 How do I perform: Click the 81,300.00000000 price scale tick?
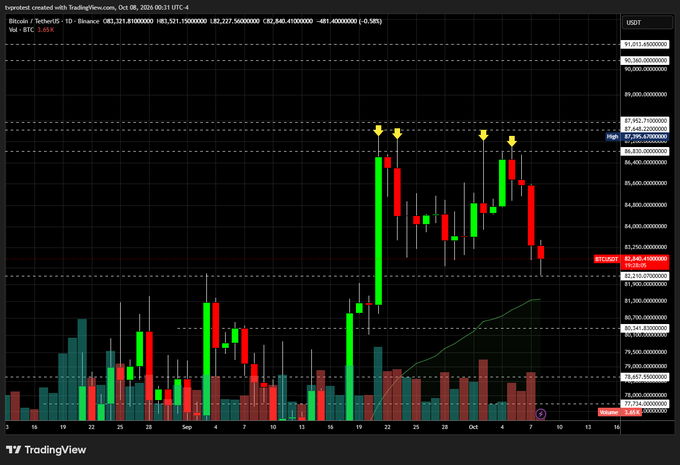tap(645, 301)
